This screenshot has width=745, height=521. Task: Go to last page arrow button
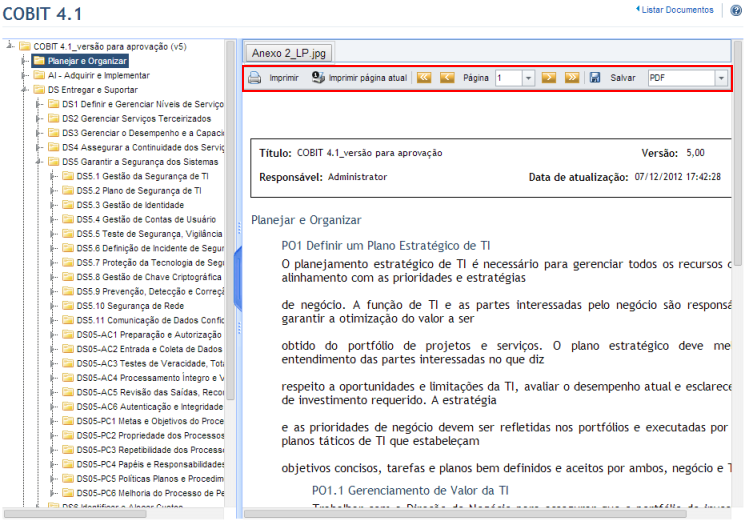tap(572, 77)
